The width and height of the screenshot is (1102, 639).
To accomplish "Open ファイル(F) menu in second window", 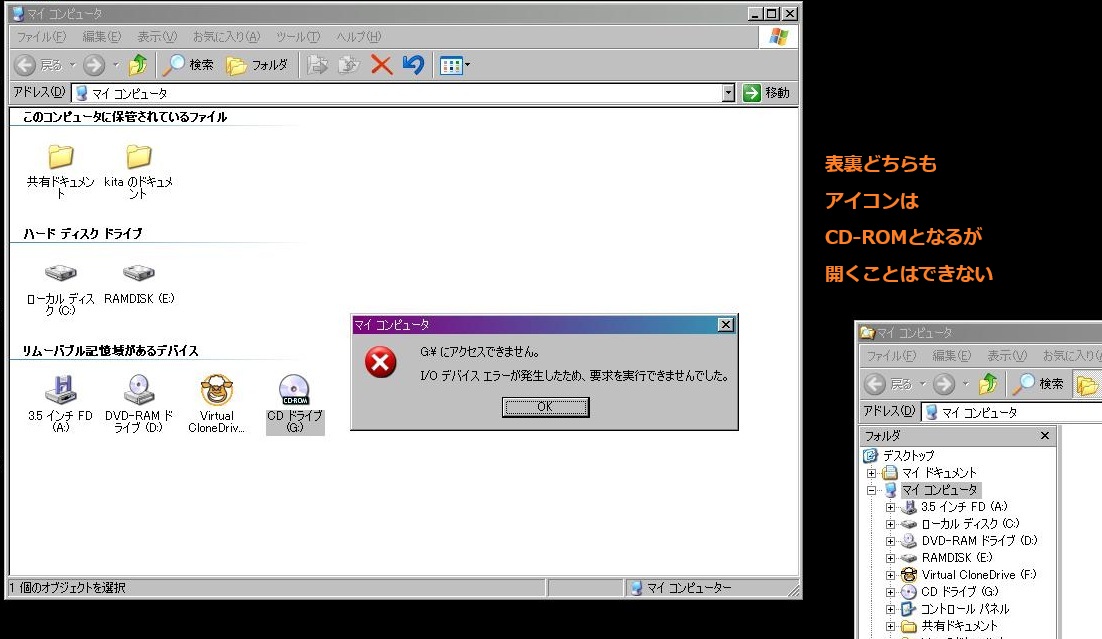I will tap(891, 356).
